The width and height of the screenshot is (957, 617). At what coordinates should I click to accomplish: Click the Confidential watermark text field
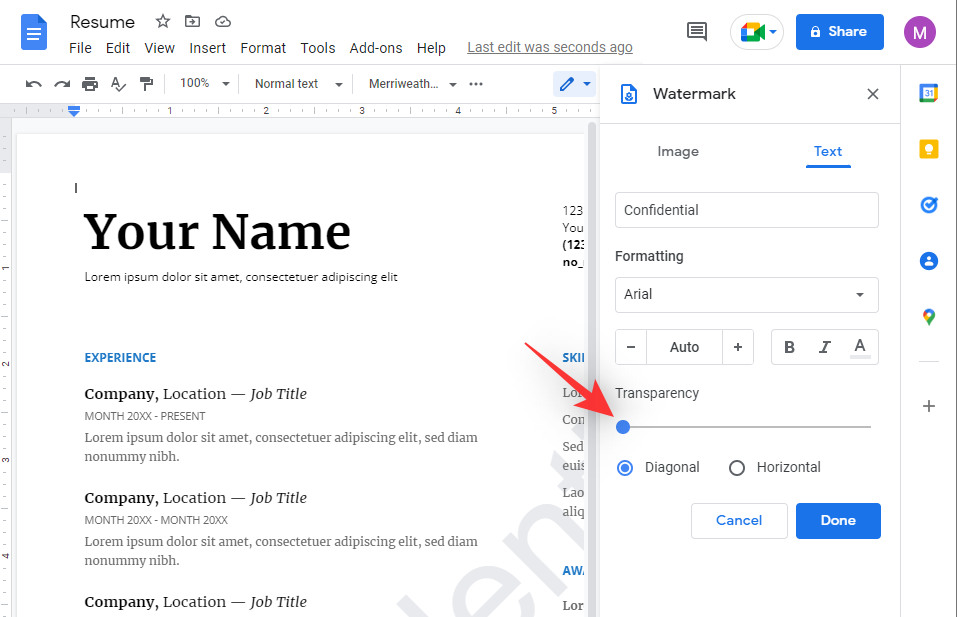click(x=746, y=210)
